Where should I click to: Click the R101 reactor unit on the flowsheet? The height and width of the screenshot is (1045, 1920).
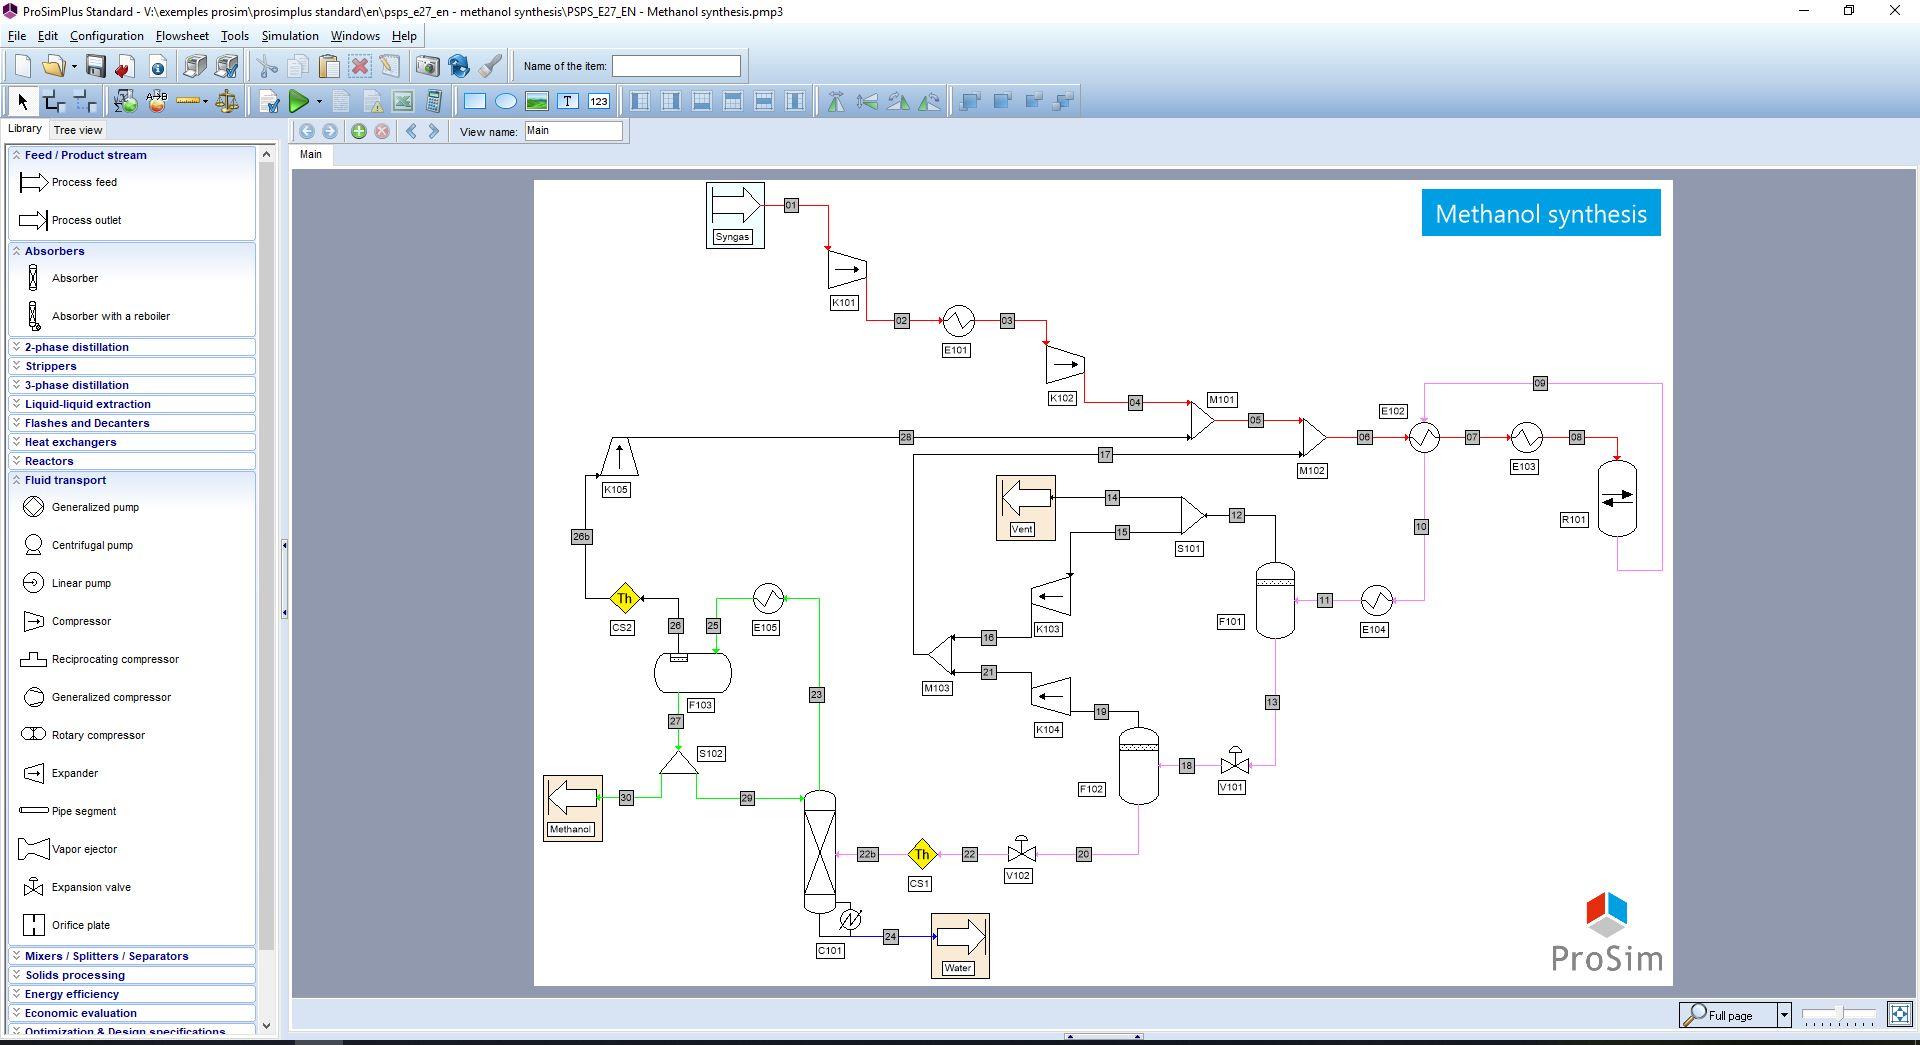[x=1617, y=498]
